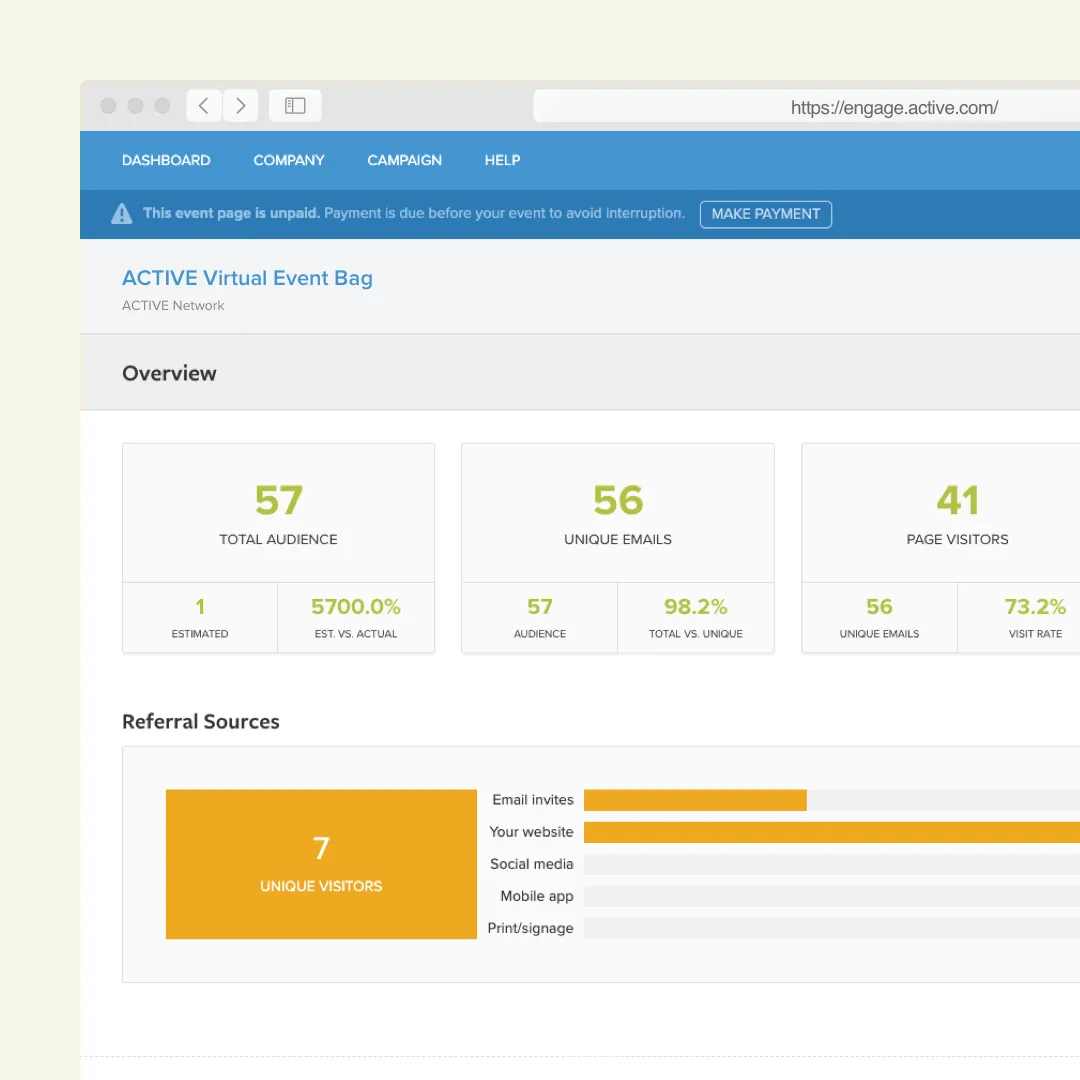Click the orange Unique Visitors tile

[x=321, y=864]
